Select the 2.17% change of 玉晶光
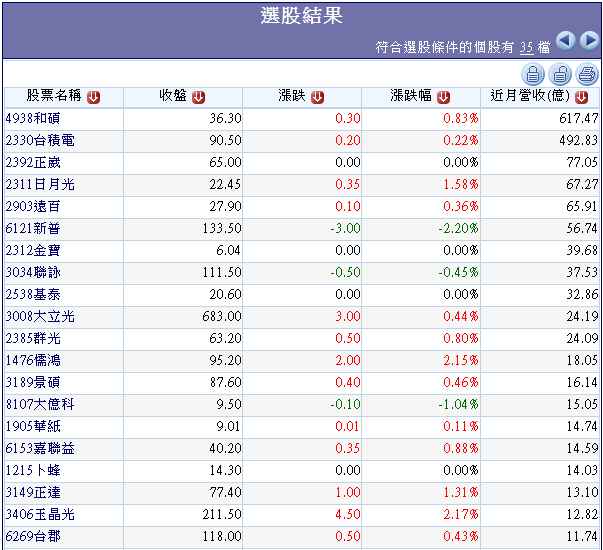The width and height of the screenshot is (603, 550). pos(461,514)
